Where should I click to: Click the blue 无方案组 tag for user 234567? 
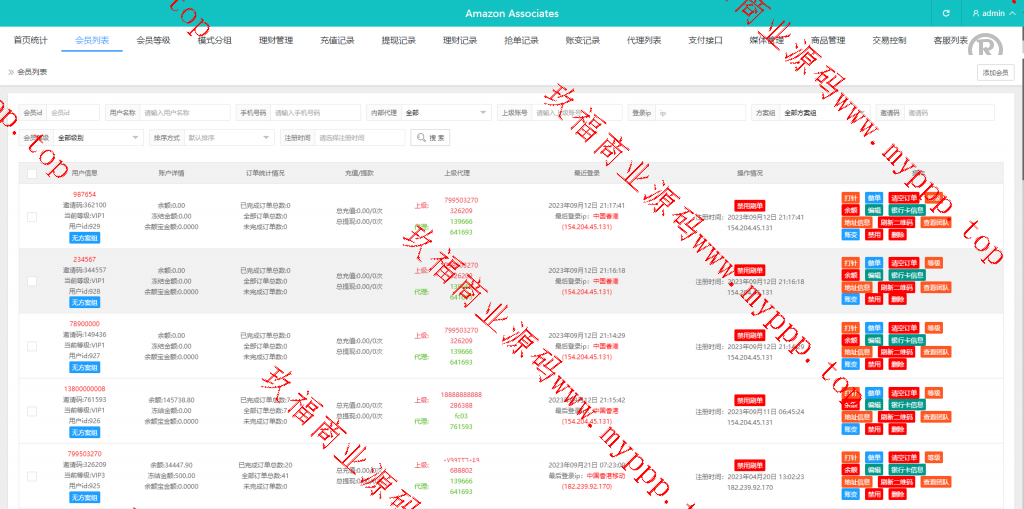coord(84,302)
